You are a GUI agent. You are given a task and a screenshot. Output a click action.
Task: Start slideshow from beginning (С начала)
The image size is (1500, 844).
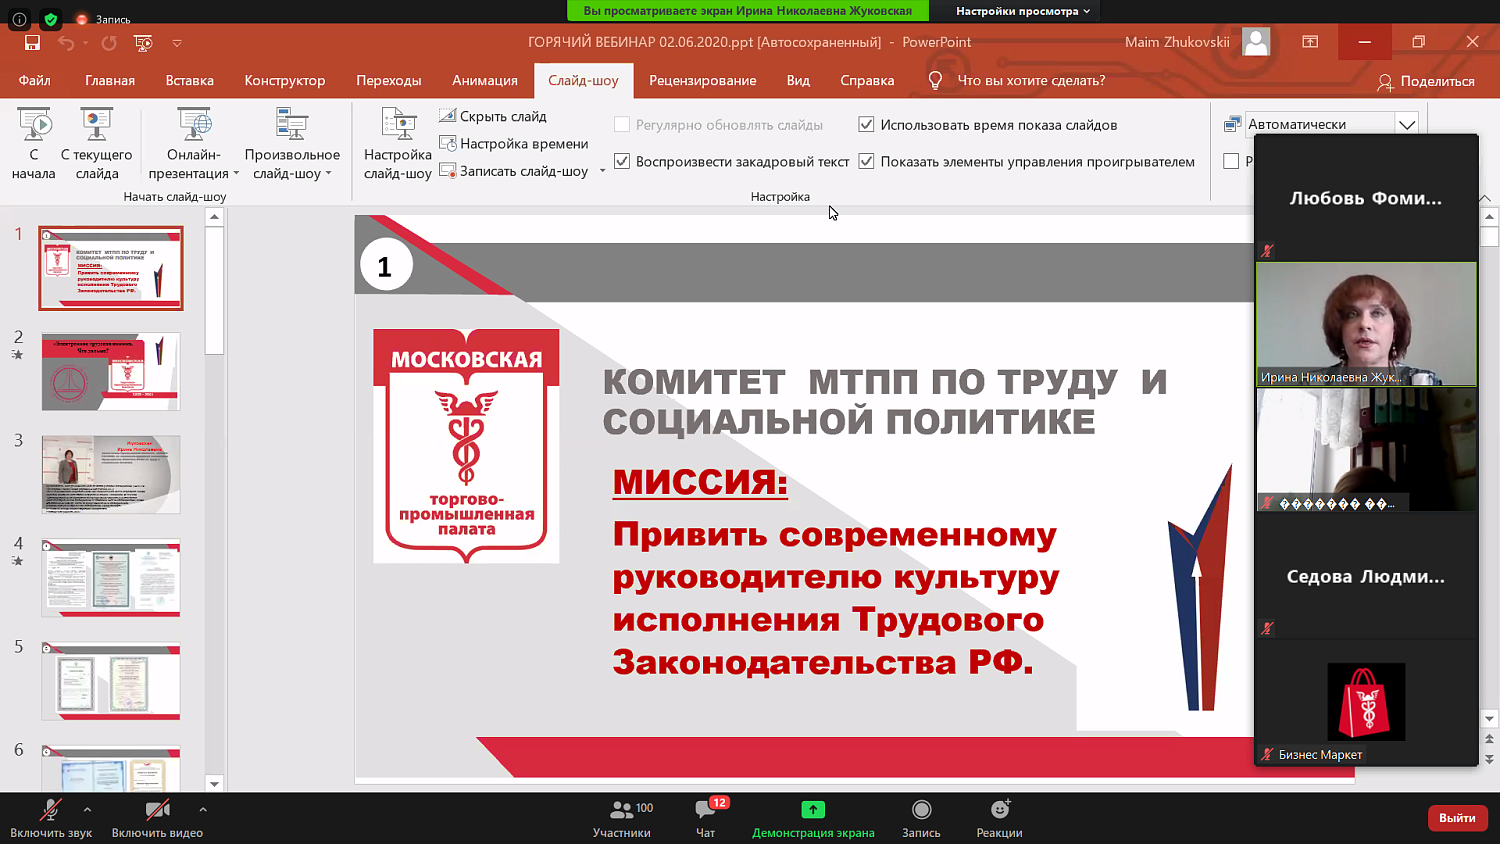pyautogui.click(x=34, y=144)
